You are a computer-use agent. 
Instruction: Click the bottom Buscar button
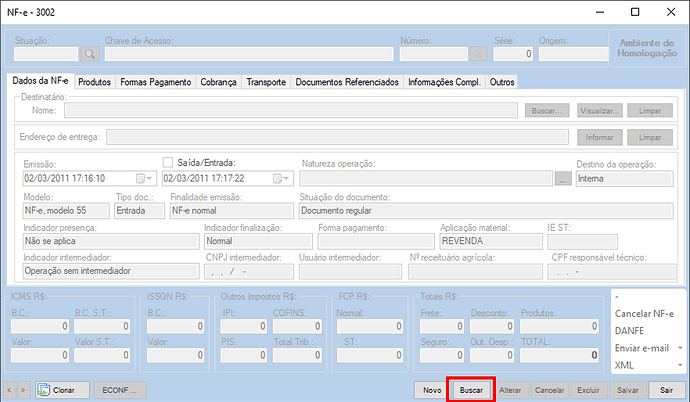(471, 390)
